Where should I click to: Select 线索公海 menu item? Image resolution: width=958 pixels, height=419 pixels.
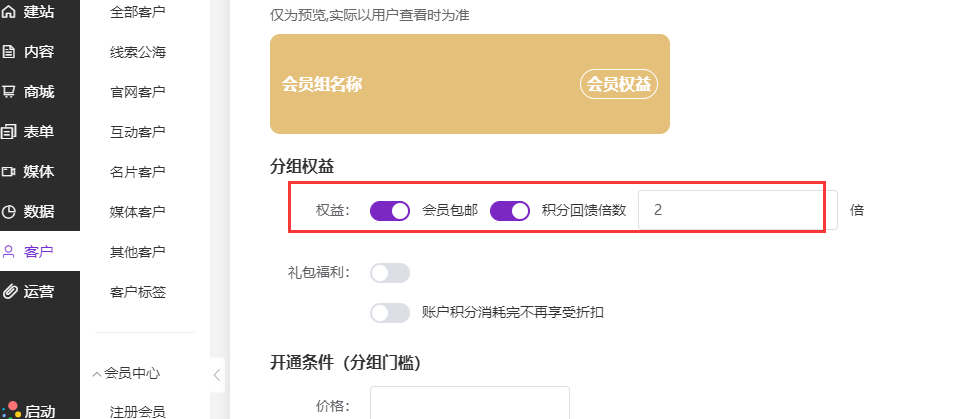pos(137,52)
